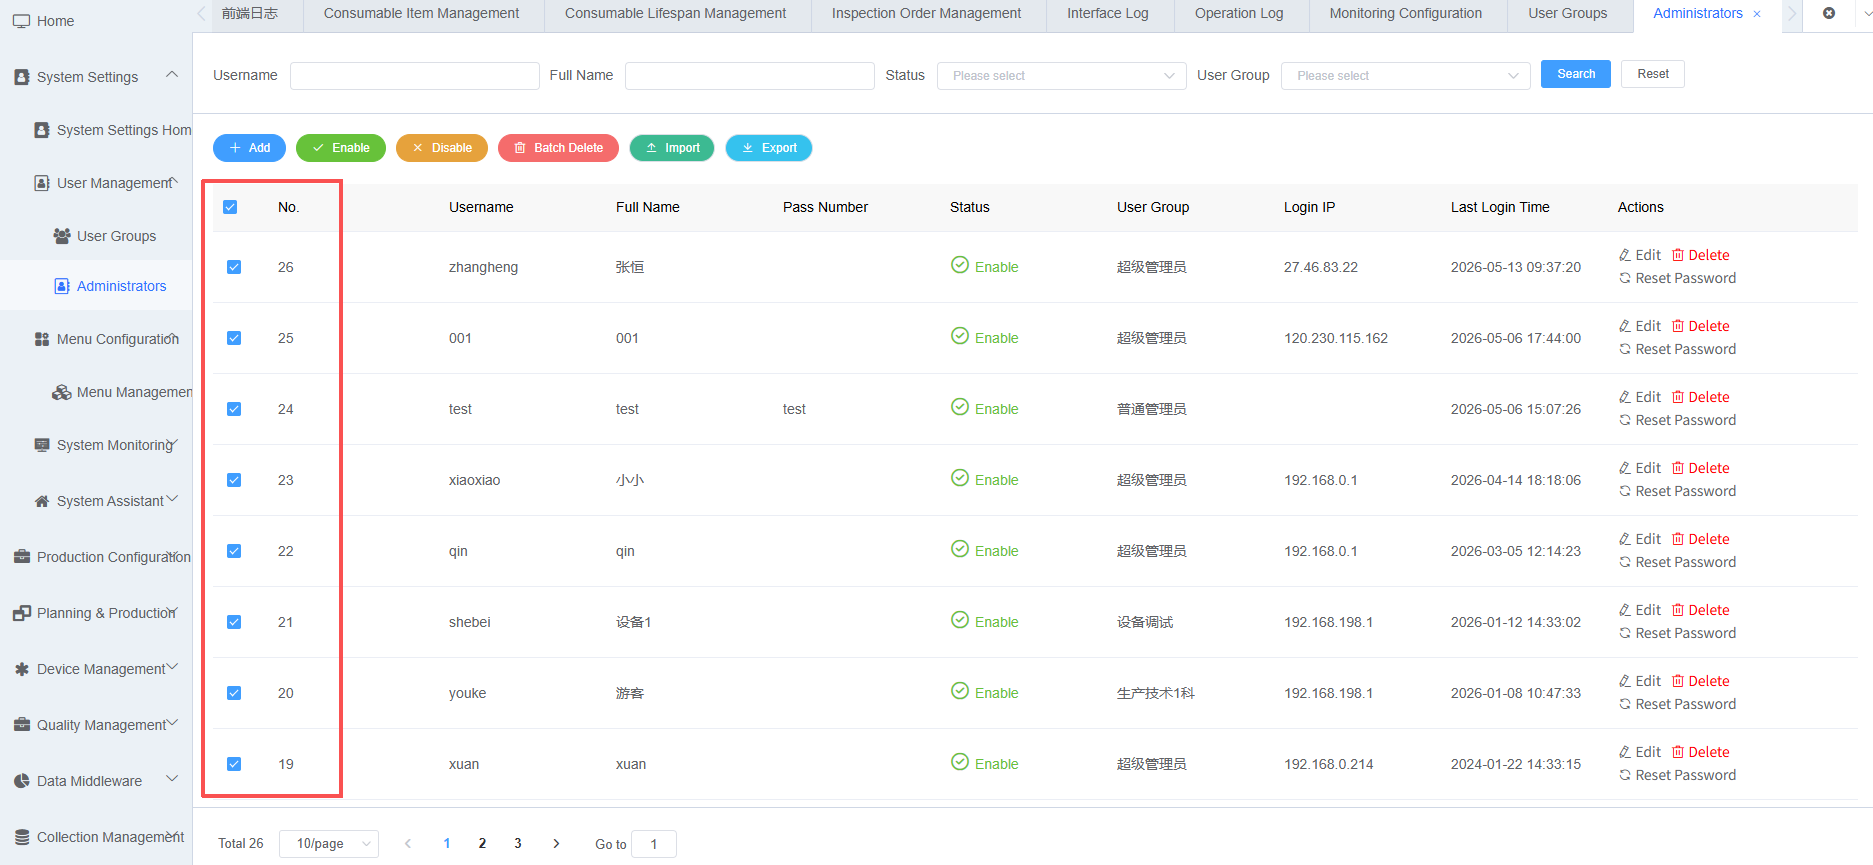Click the Data Middleware pie chart icon
This screenshot has width=1873, height=865.
[22, 781]
